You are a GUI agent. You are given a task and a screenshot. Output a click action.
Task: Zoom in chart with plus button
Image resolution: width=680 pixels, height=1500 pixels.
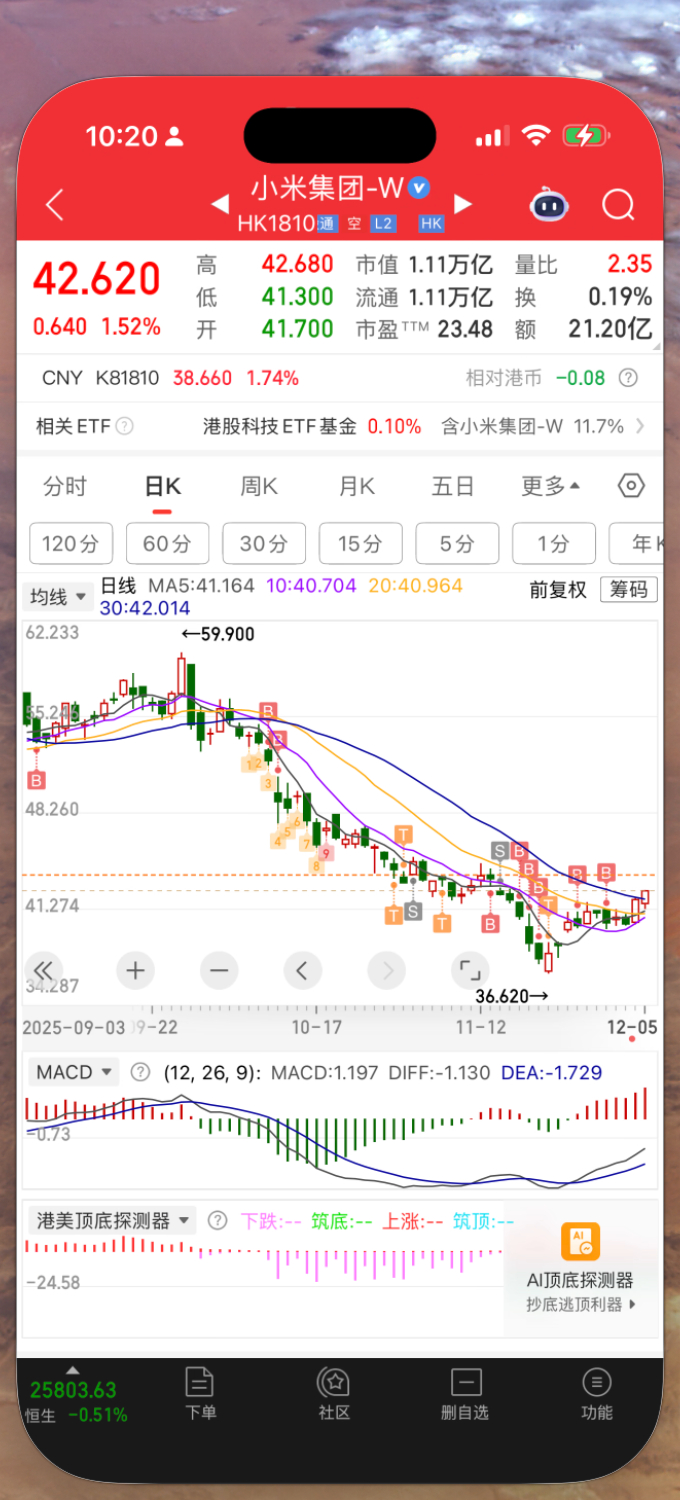point(135,969)
